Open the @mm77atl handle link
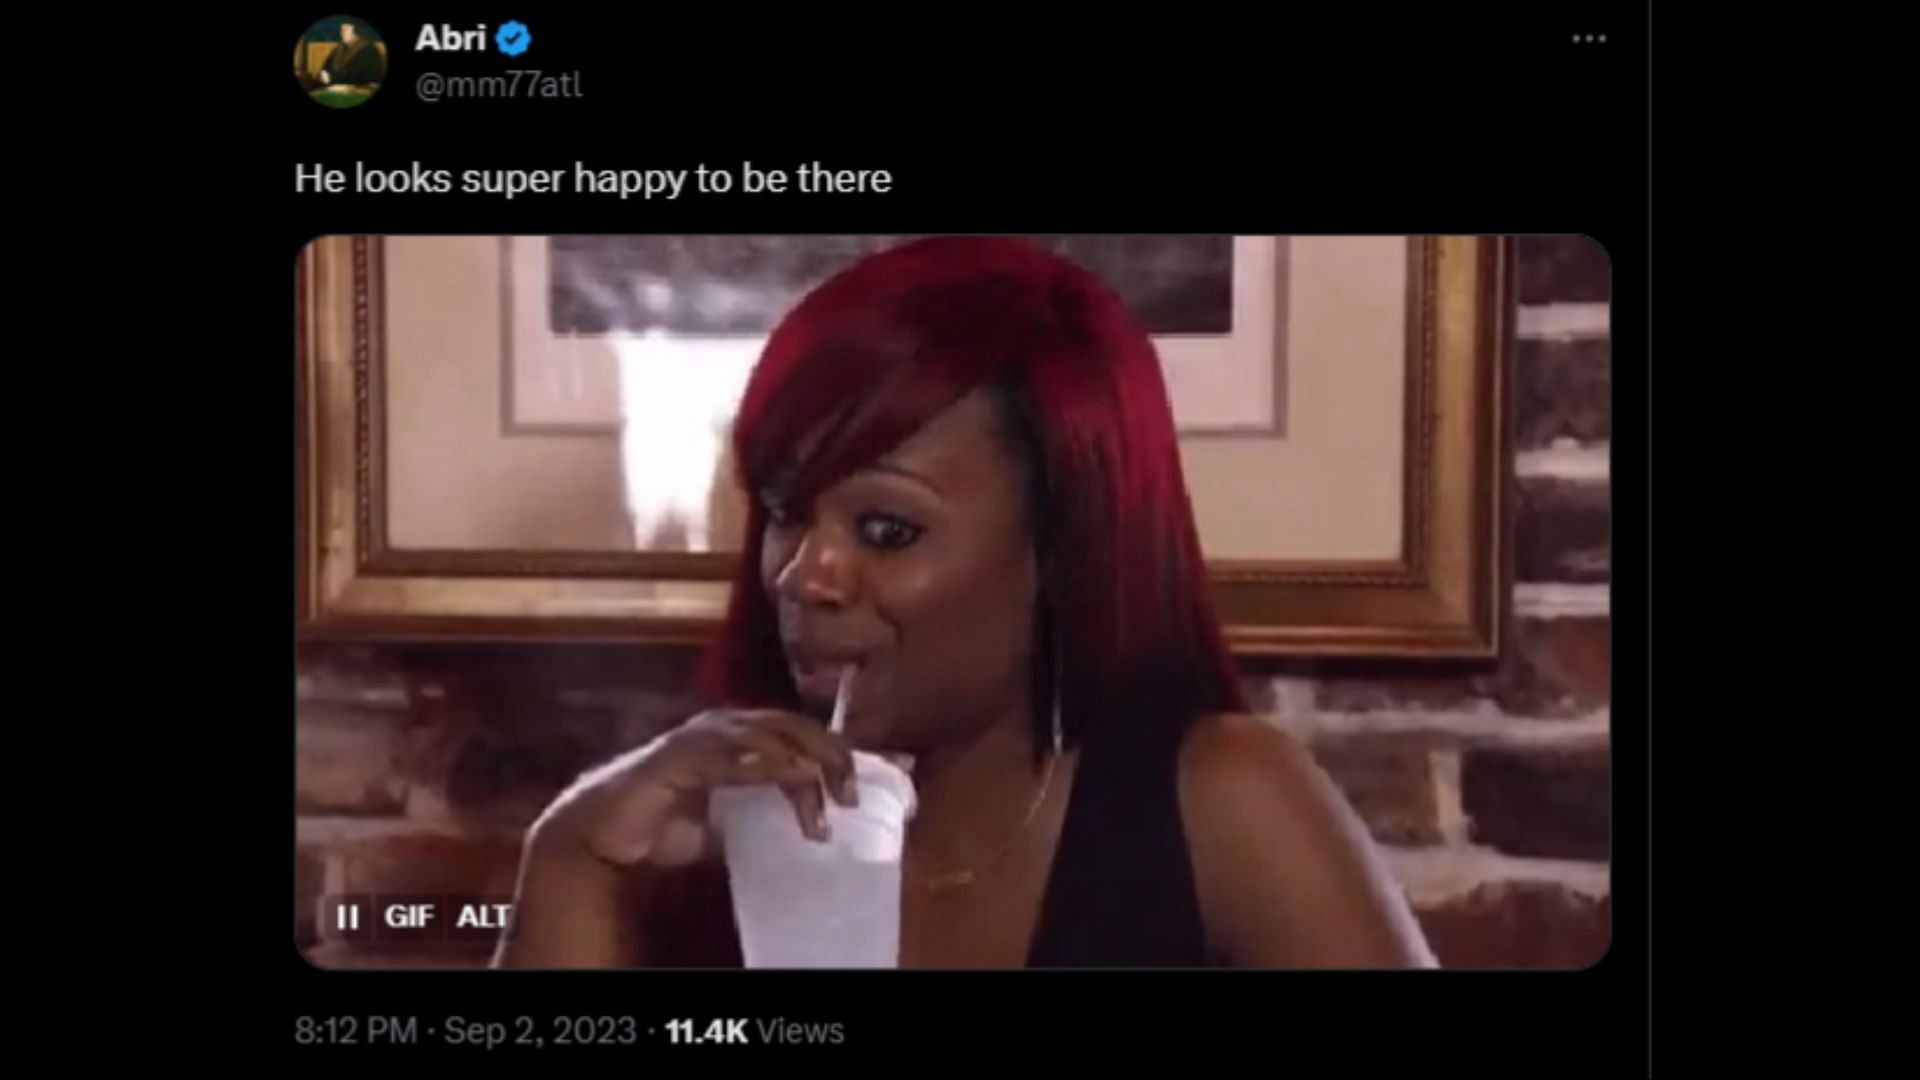 498,85
